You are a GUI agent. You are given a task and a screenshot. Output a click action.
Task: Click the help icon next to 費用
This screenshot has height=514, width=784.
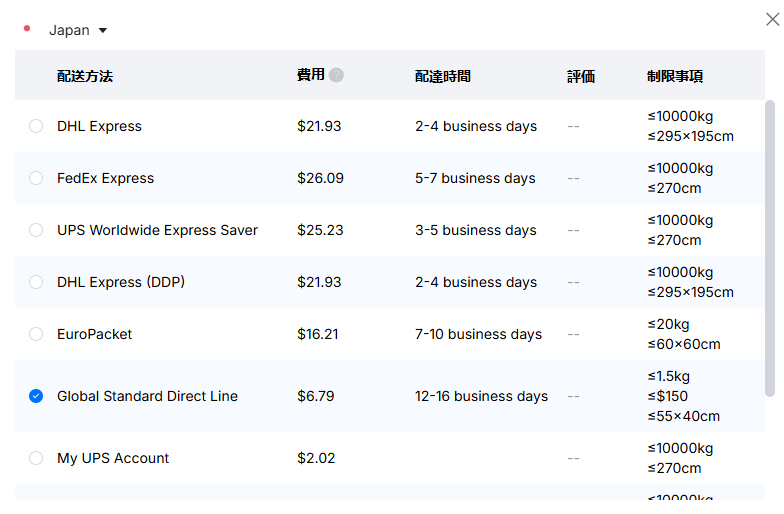pyautogui.click(x=336, y=75)
